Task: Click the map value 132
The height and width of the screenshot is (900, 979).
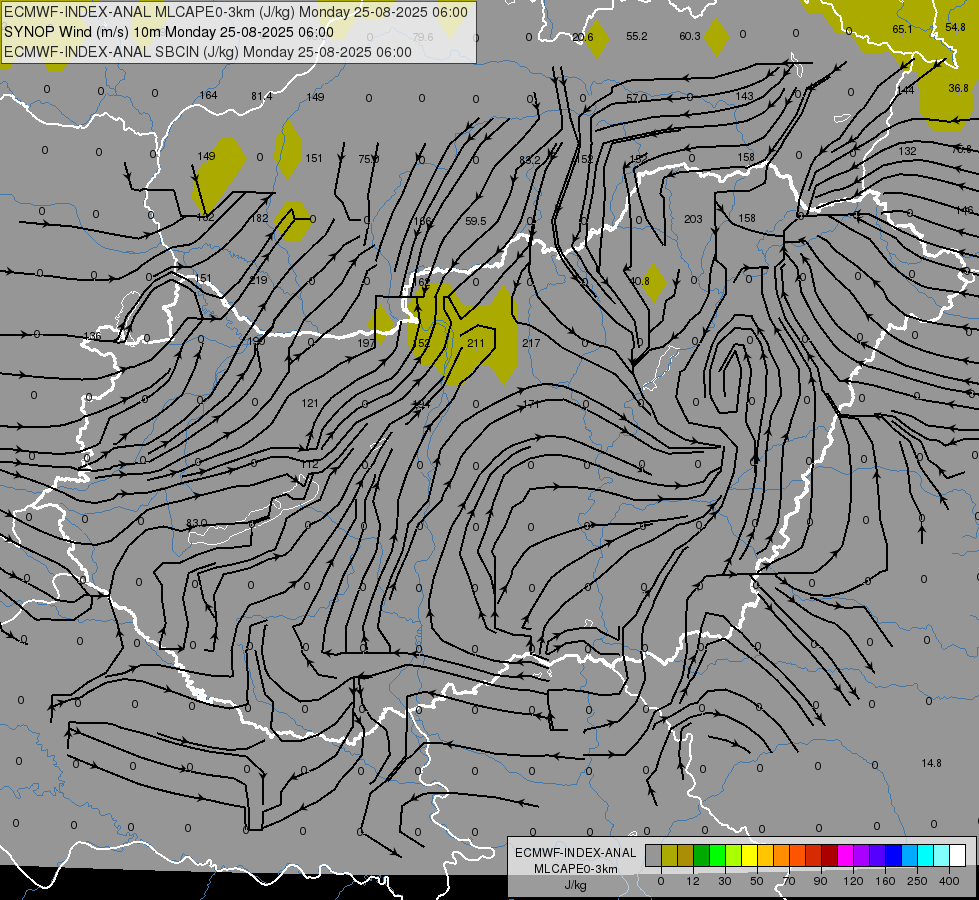Action: tap(907, 151)
